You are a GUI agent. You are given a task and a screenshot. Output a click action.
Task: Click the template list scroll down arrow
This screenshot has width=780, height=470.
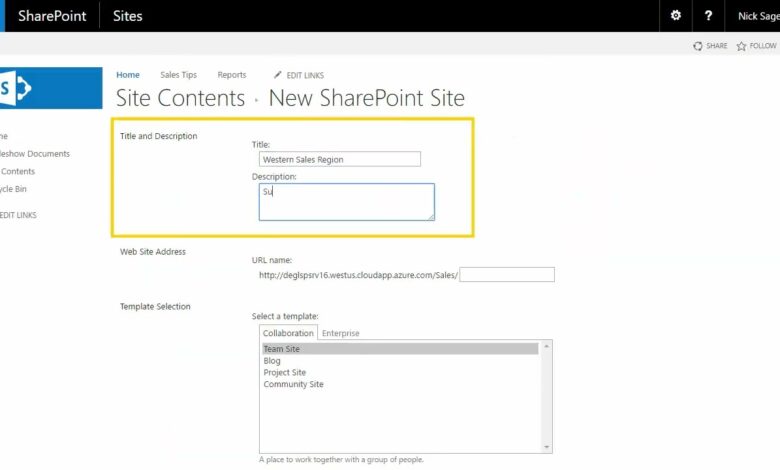point(547,447)
